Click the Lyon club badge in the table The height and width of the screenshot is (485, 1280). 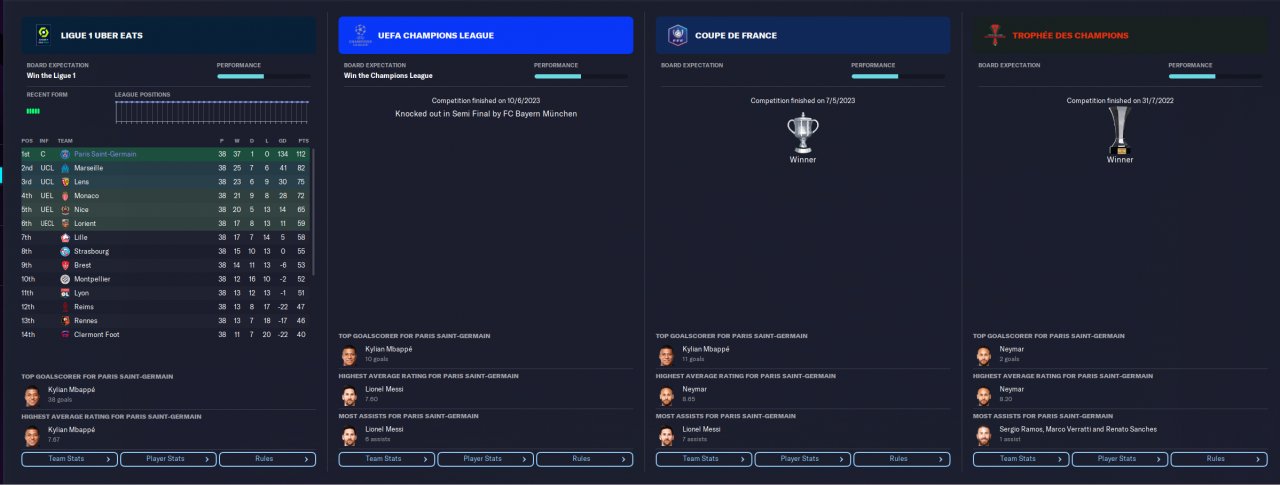[x=65, y=293]
